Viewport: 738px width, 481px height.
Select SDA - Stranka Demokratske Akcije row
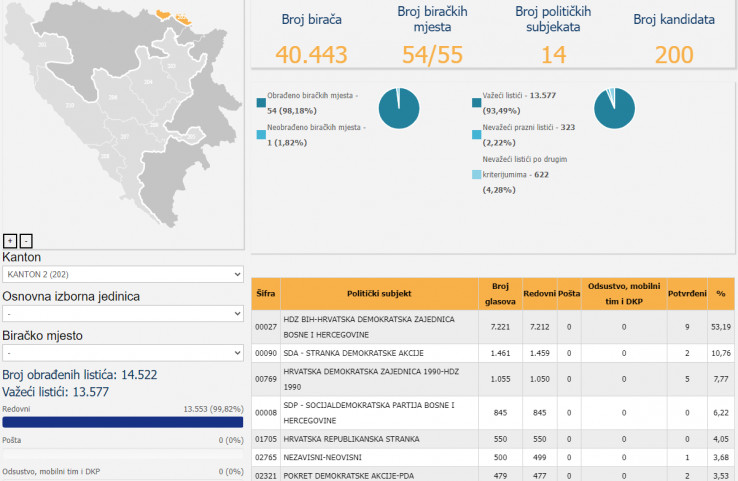click(x=379, y=353)
